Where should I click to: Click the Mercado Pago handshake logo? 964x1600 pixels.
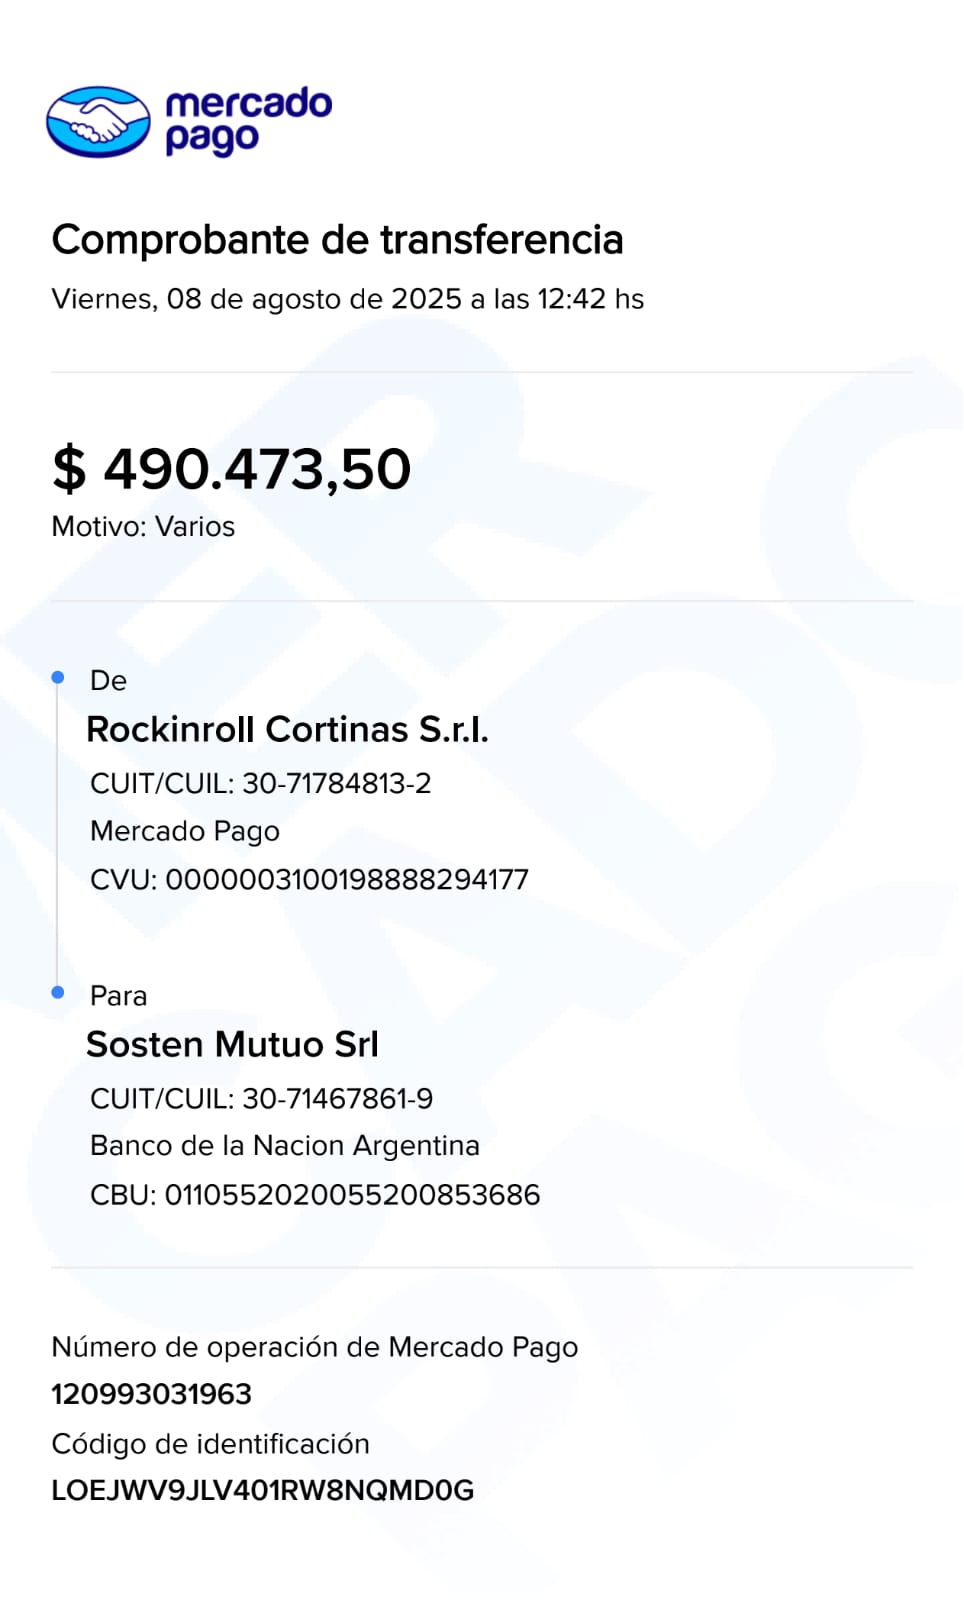pos(98,122)
